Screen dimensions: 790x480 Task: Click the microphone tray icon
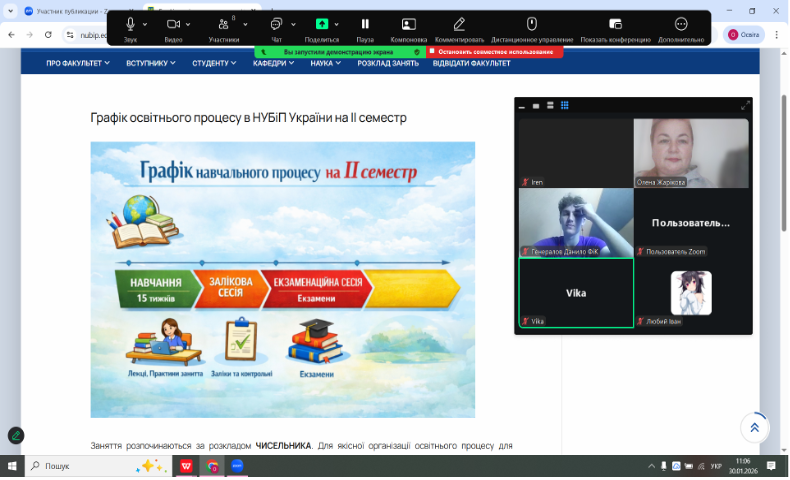664,466
